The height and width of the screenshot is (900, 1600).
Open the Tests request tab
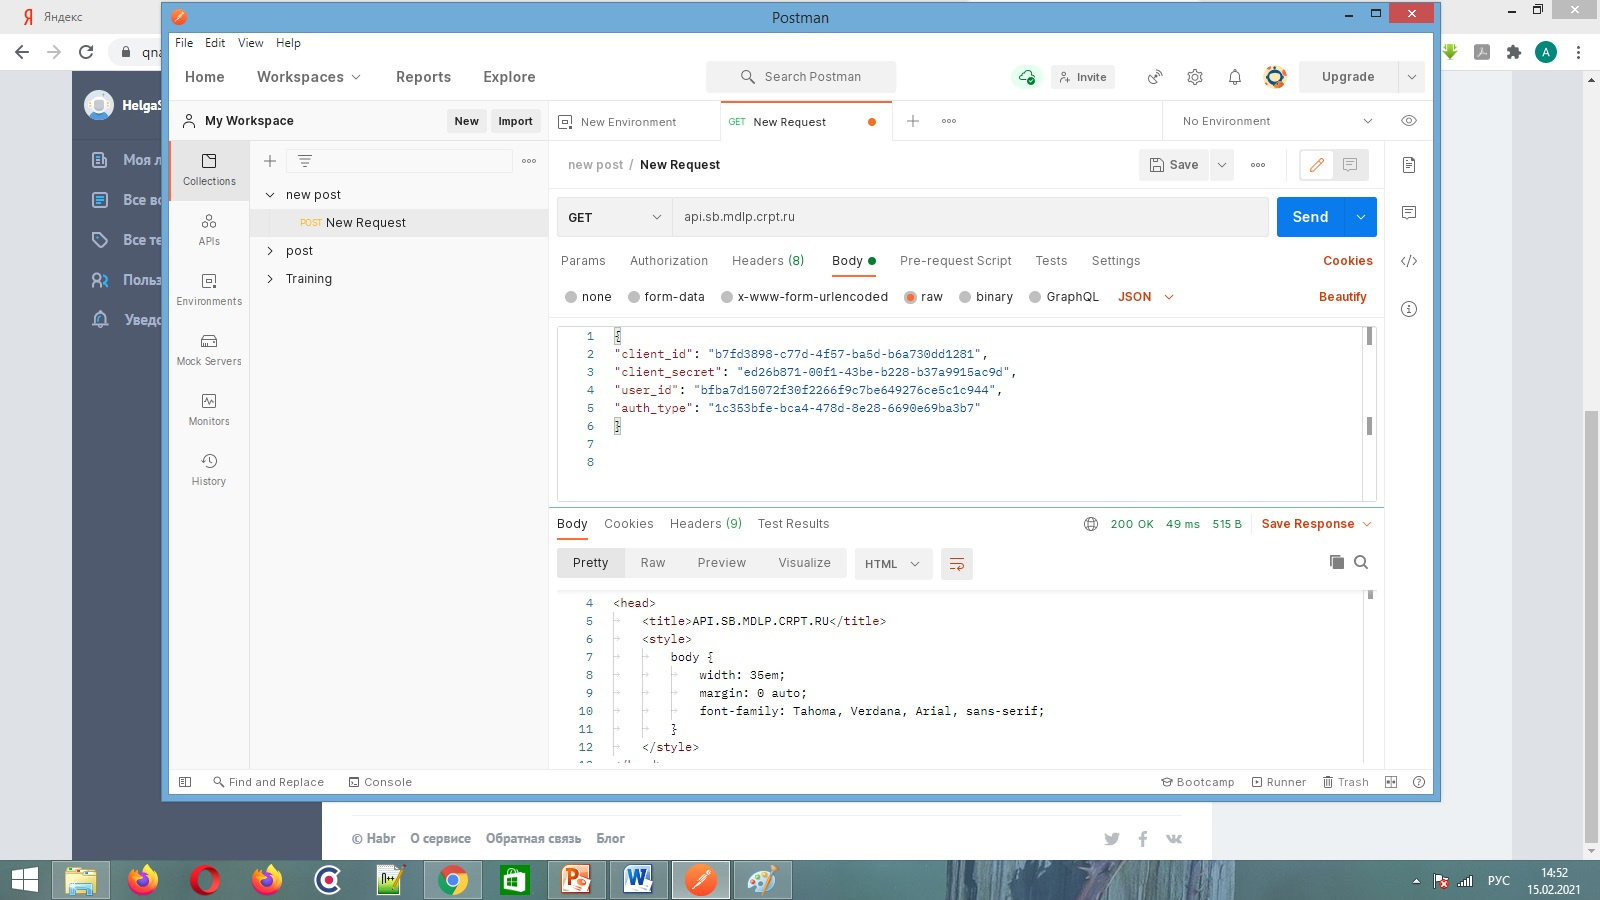(x=1051, y=261)
